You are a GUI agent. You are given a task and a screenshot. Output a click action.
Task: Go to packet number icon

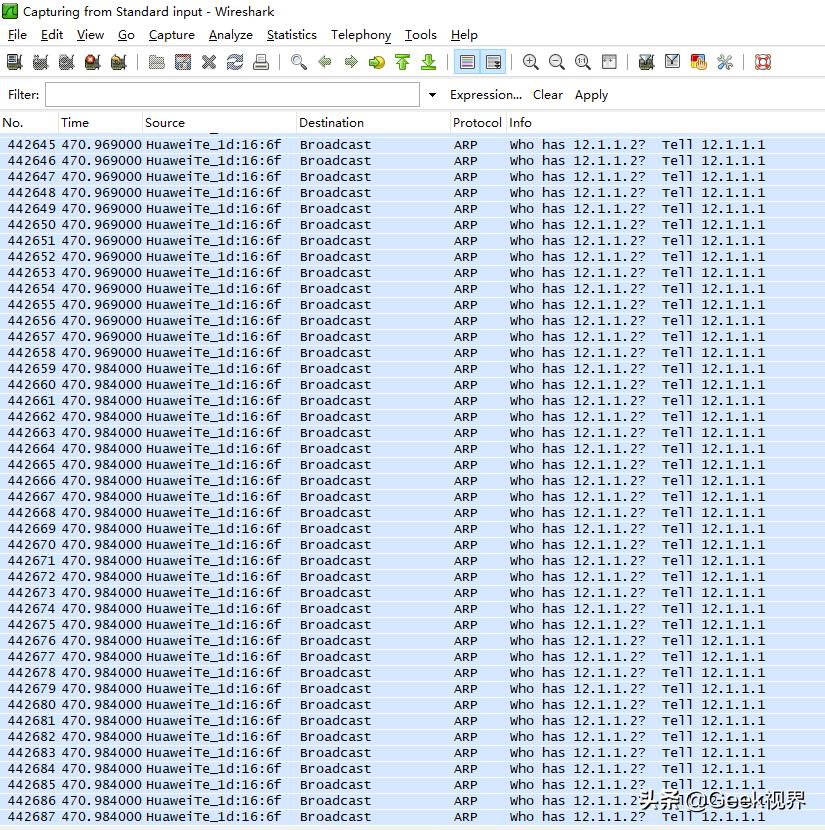tap(377, 62)
